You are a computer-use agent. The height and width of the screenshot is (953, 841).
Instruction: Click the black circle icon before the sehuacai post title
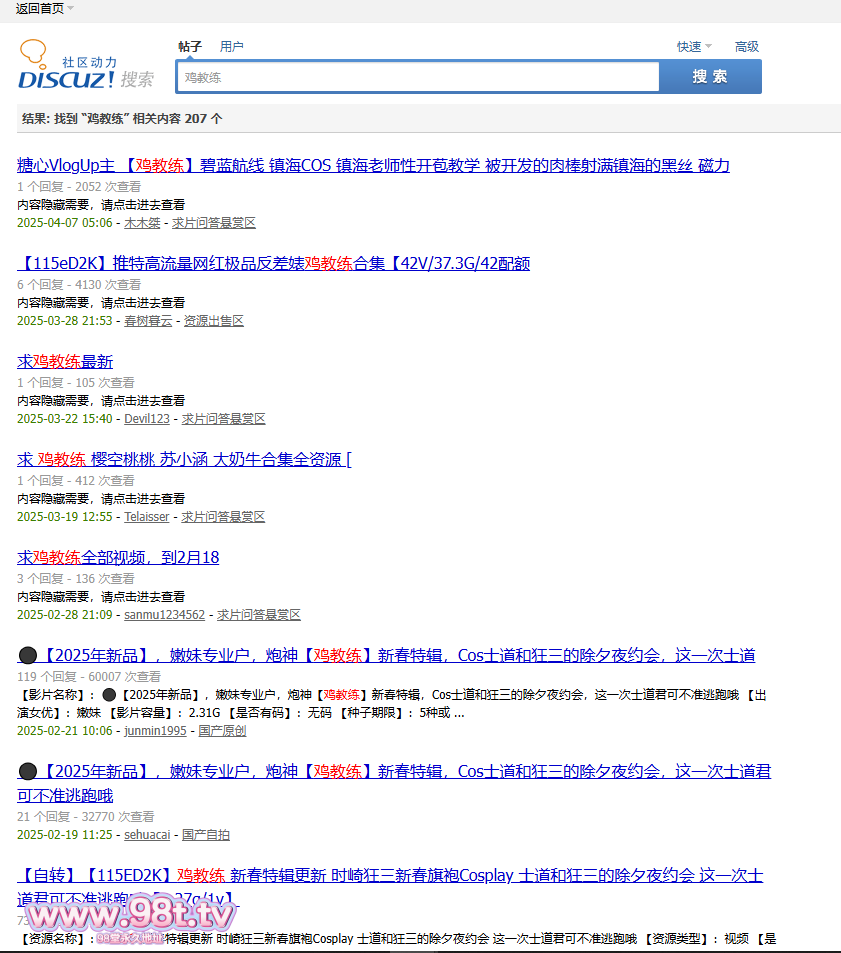(x=28, y=772)
